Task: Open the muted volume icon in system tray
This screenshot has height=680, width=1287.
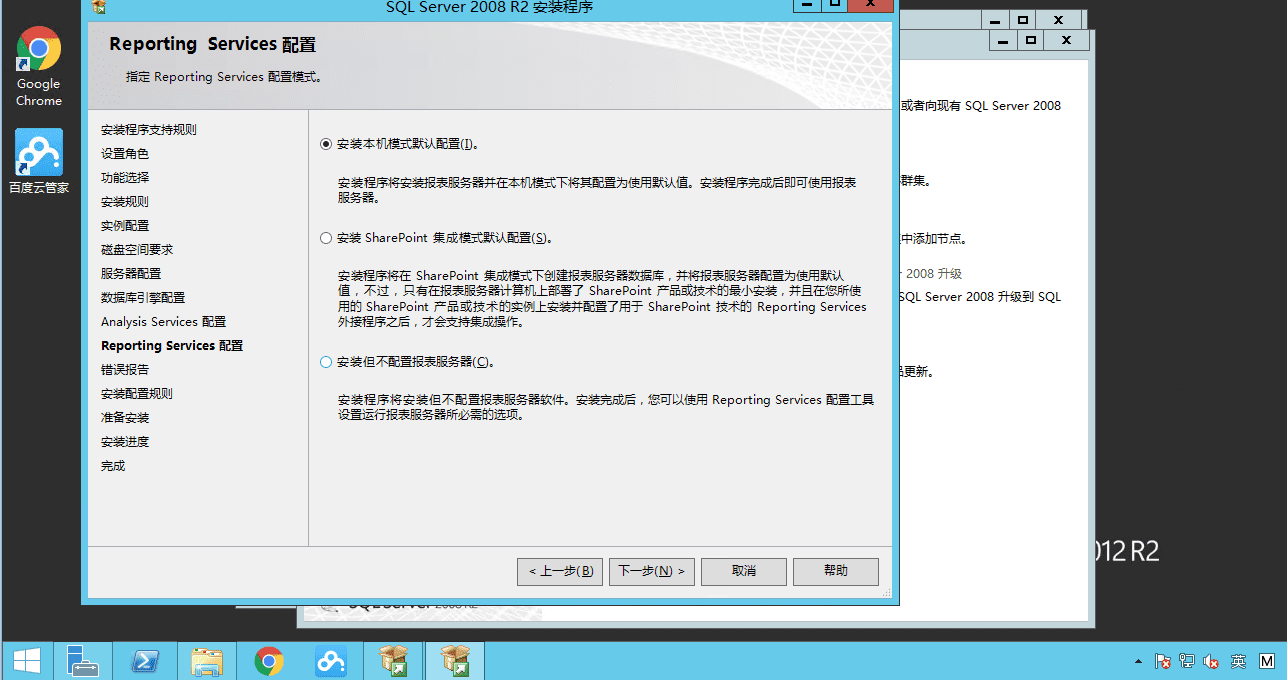Action: [x=1209, y=661]
